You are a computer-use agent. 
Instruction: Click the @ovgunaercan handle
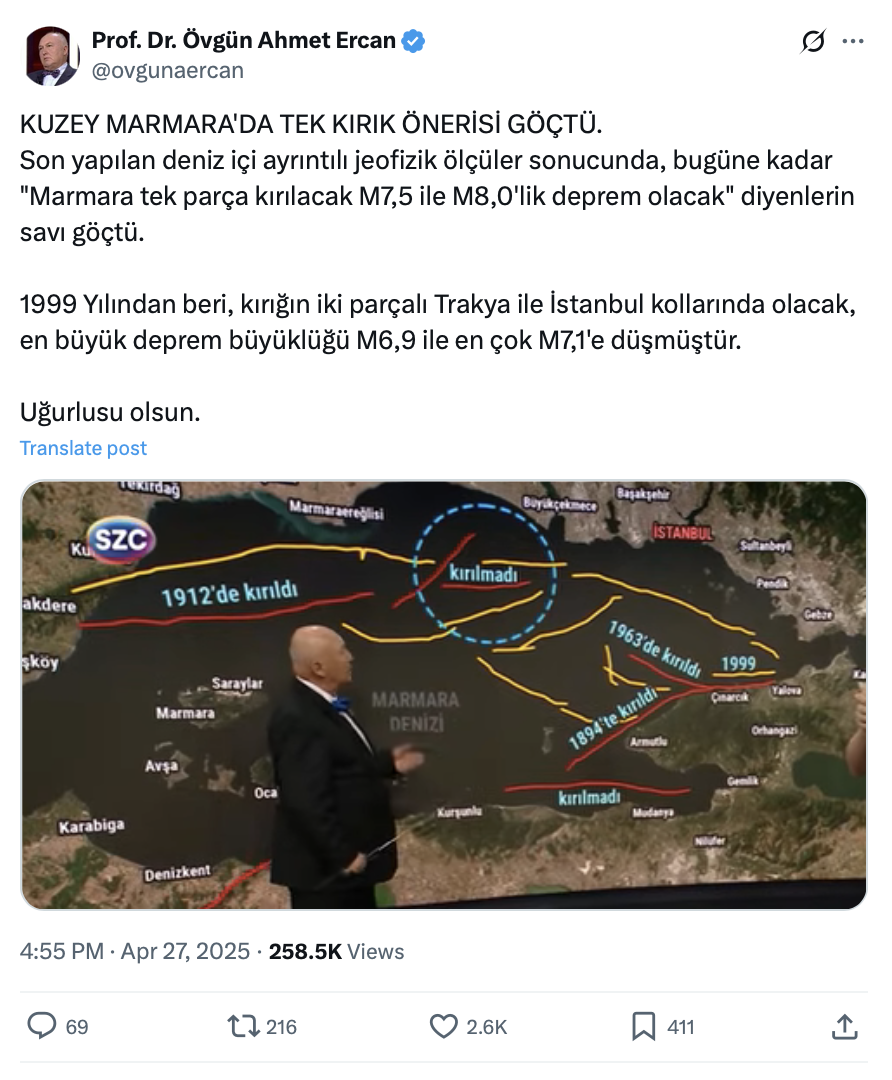[x=167, y=70]
